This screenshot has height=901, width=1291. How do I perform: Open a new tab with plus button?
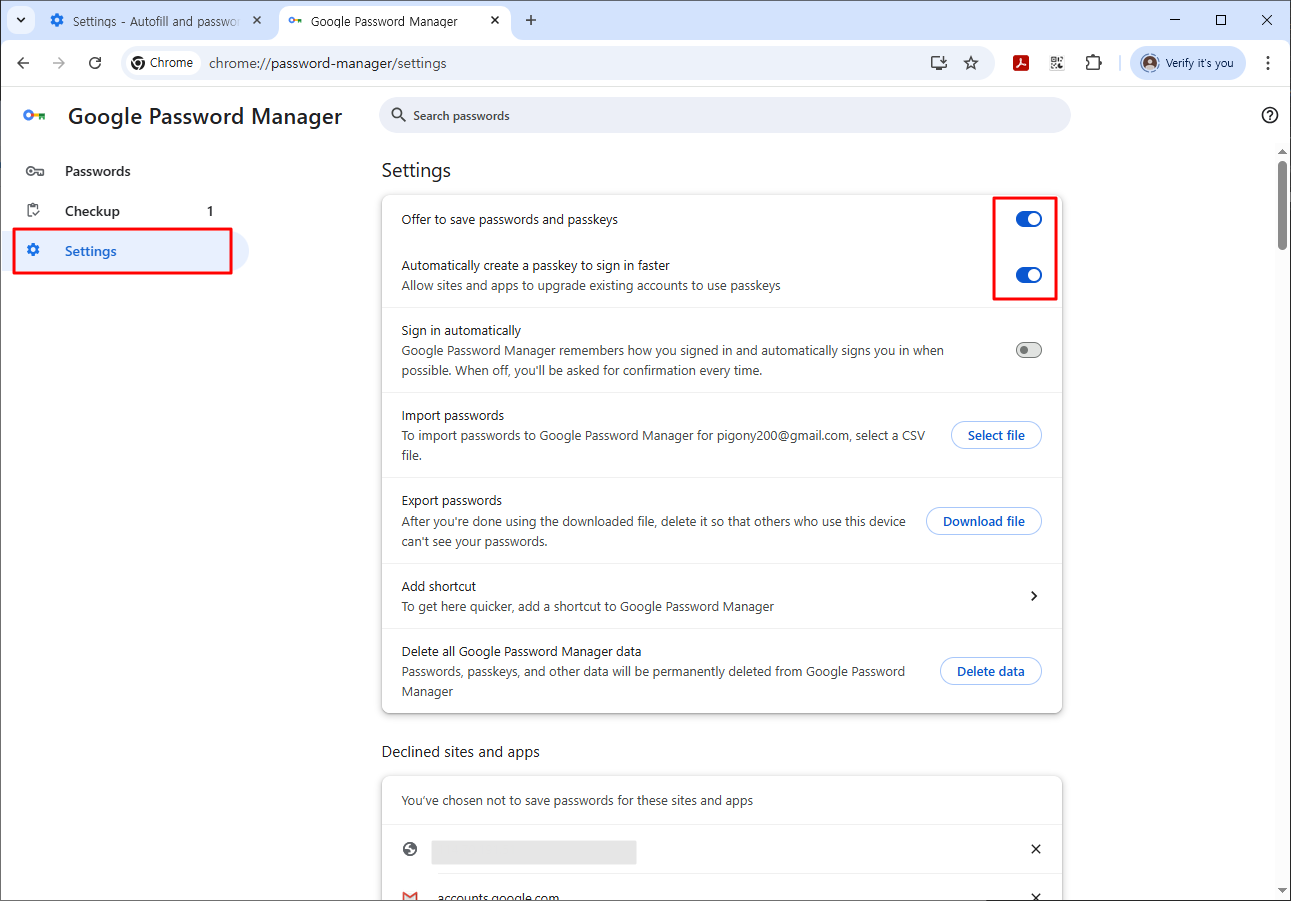531,20
